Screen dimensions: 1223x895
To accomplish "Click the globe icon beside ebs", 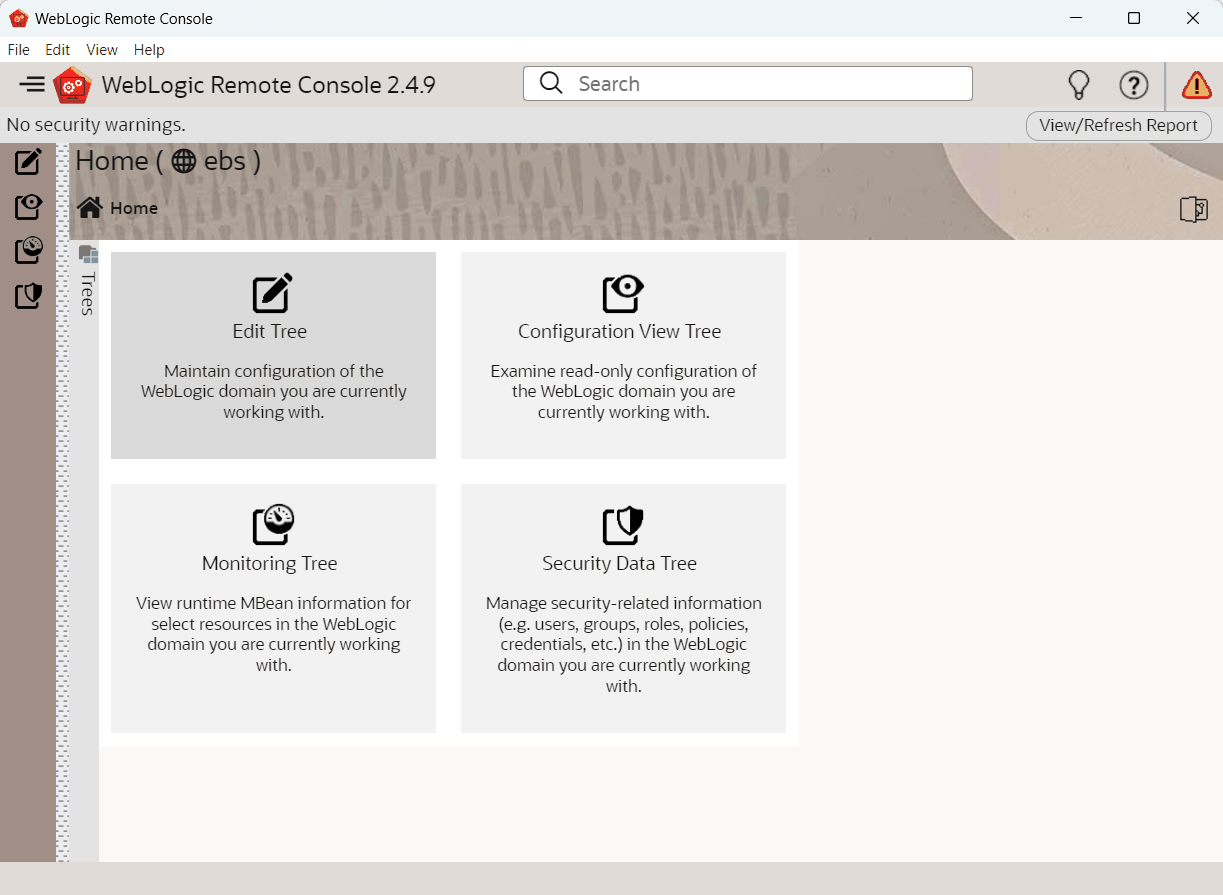I will click(x=184, y=161).
